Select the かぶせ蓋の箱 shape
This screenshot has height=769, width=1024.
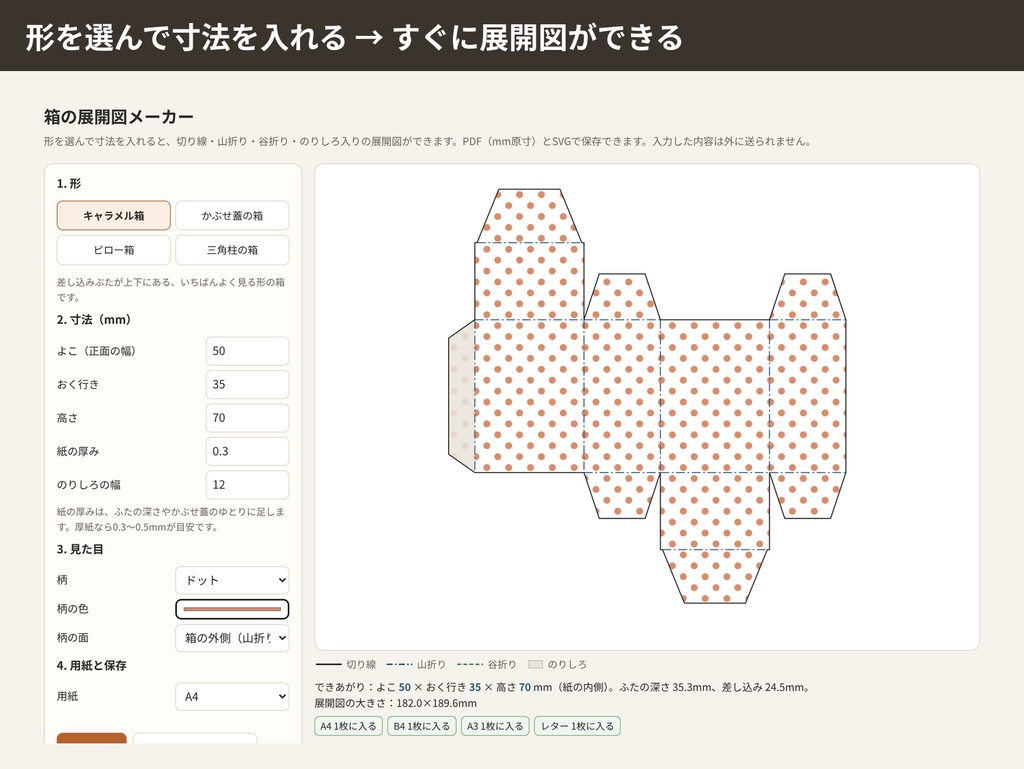(x=232, y=215)
